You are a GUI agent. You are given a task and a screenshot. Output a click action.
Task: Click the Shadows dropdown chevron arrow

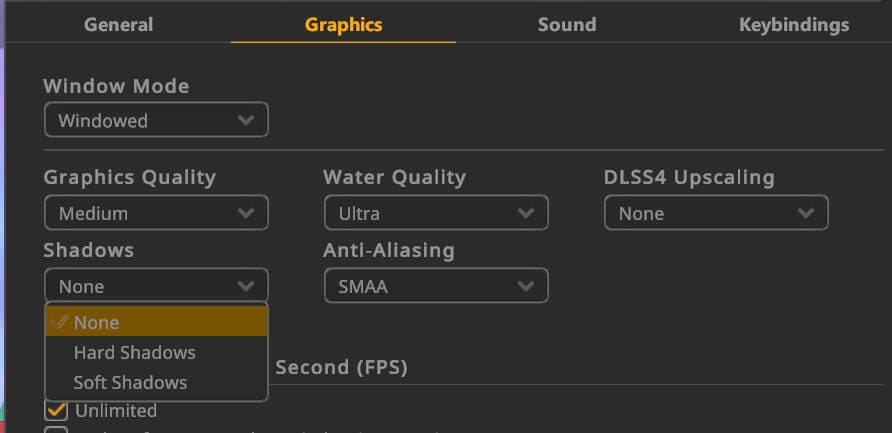246,286
